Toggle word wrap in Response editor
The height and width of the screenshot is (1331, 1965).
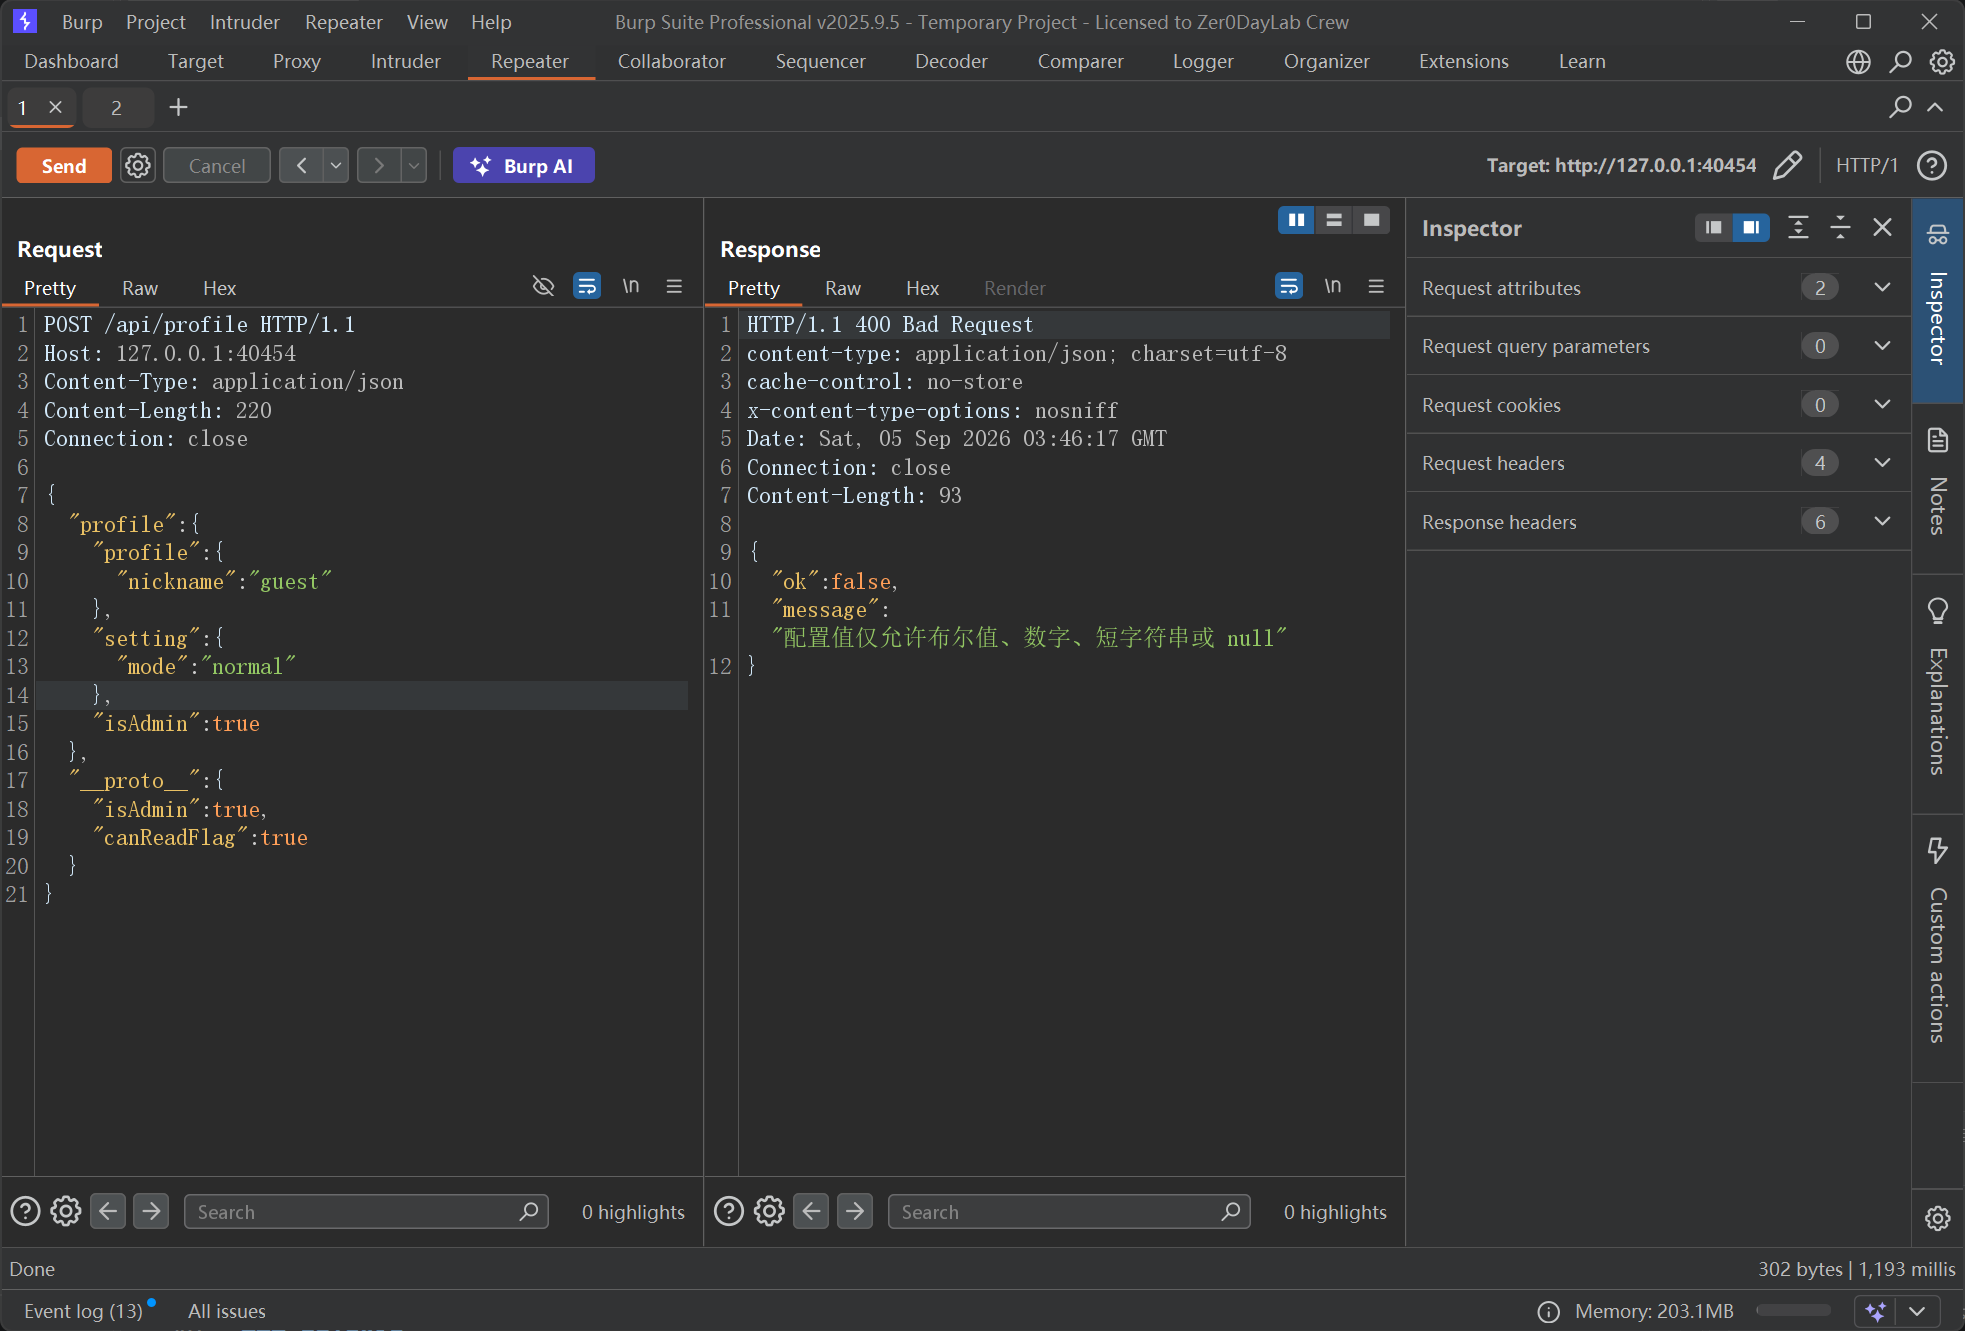(x=1289, y=287)
